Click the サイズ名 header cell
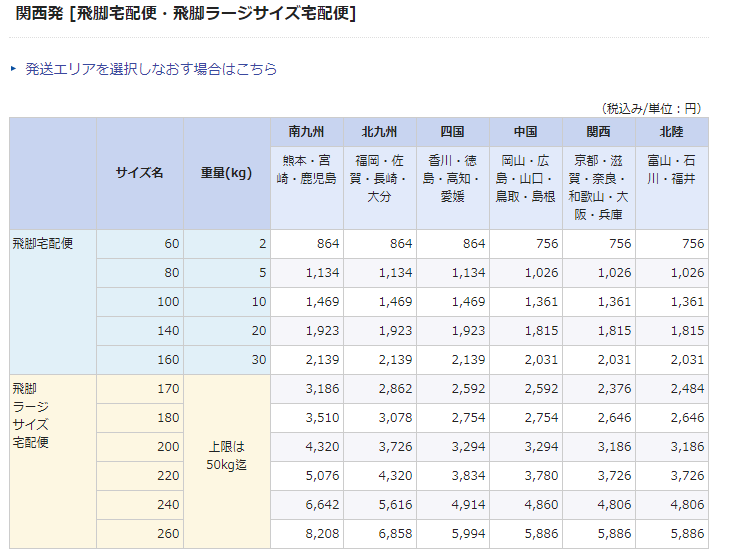 click(x=140, y=173)
